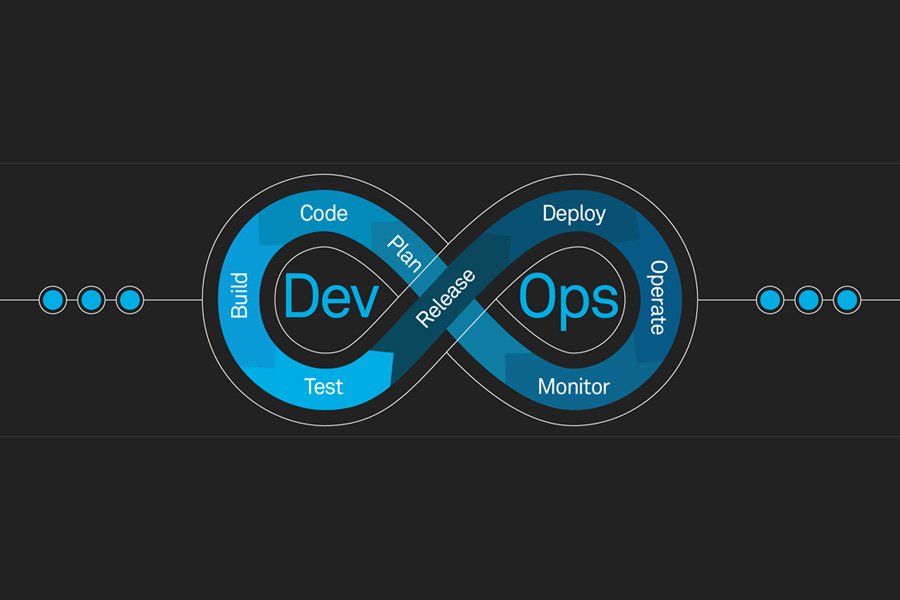900x600 pixels.
Task: Select the Code stage label
Action: click(x=322, y=213)
